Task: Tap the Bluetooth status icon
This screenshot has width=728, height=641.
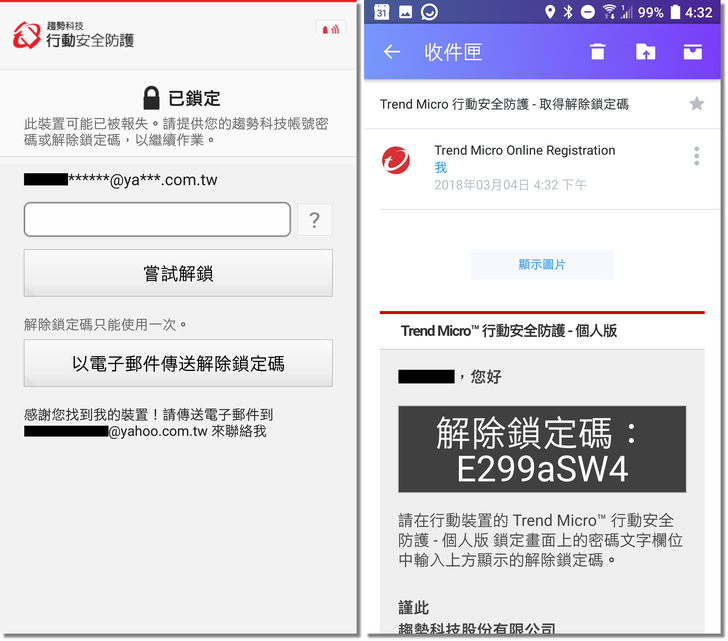Action: tap(567, 12)
